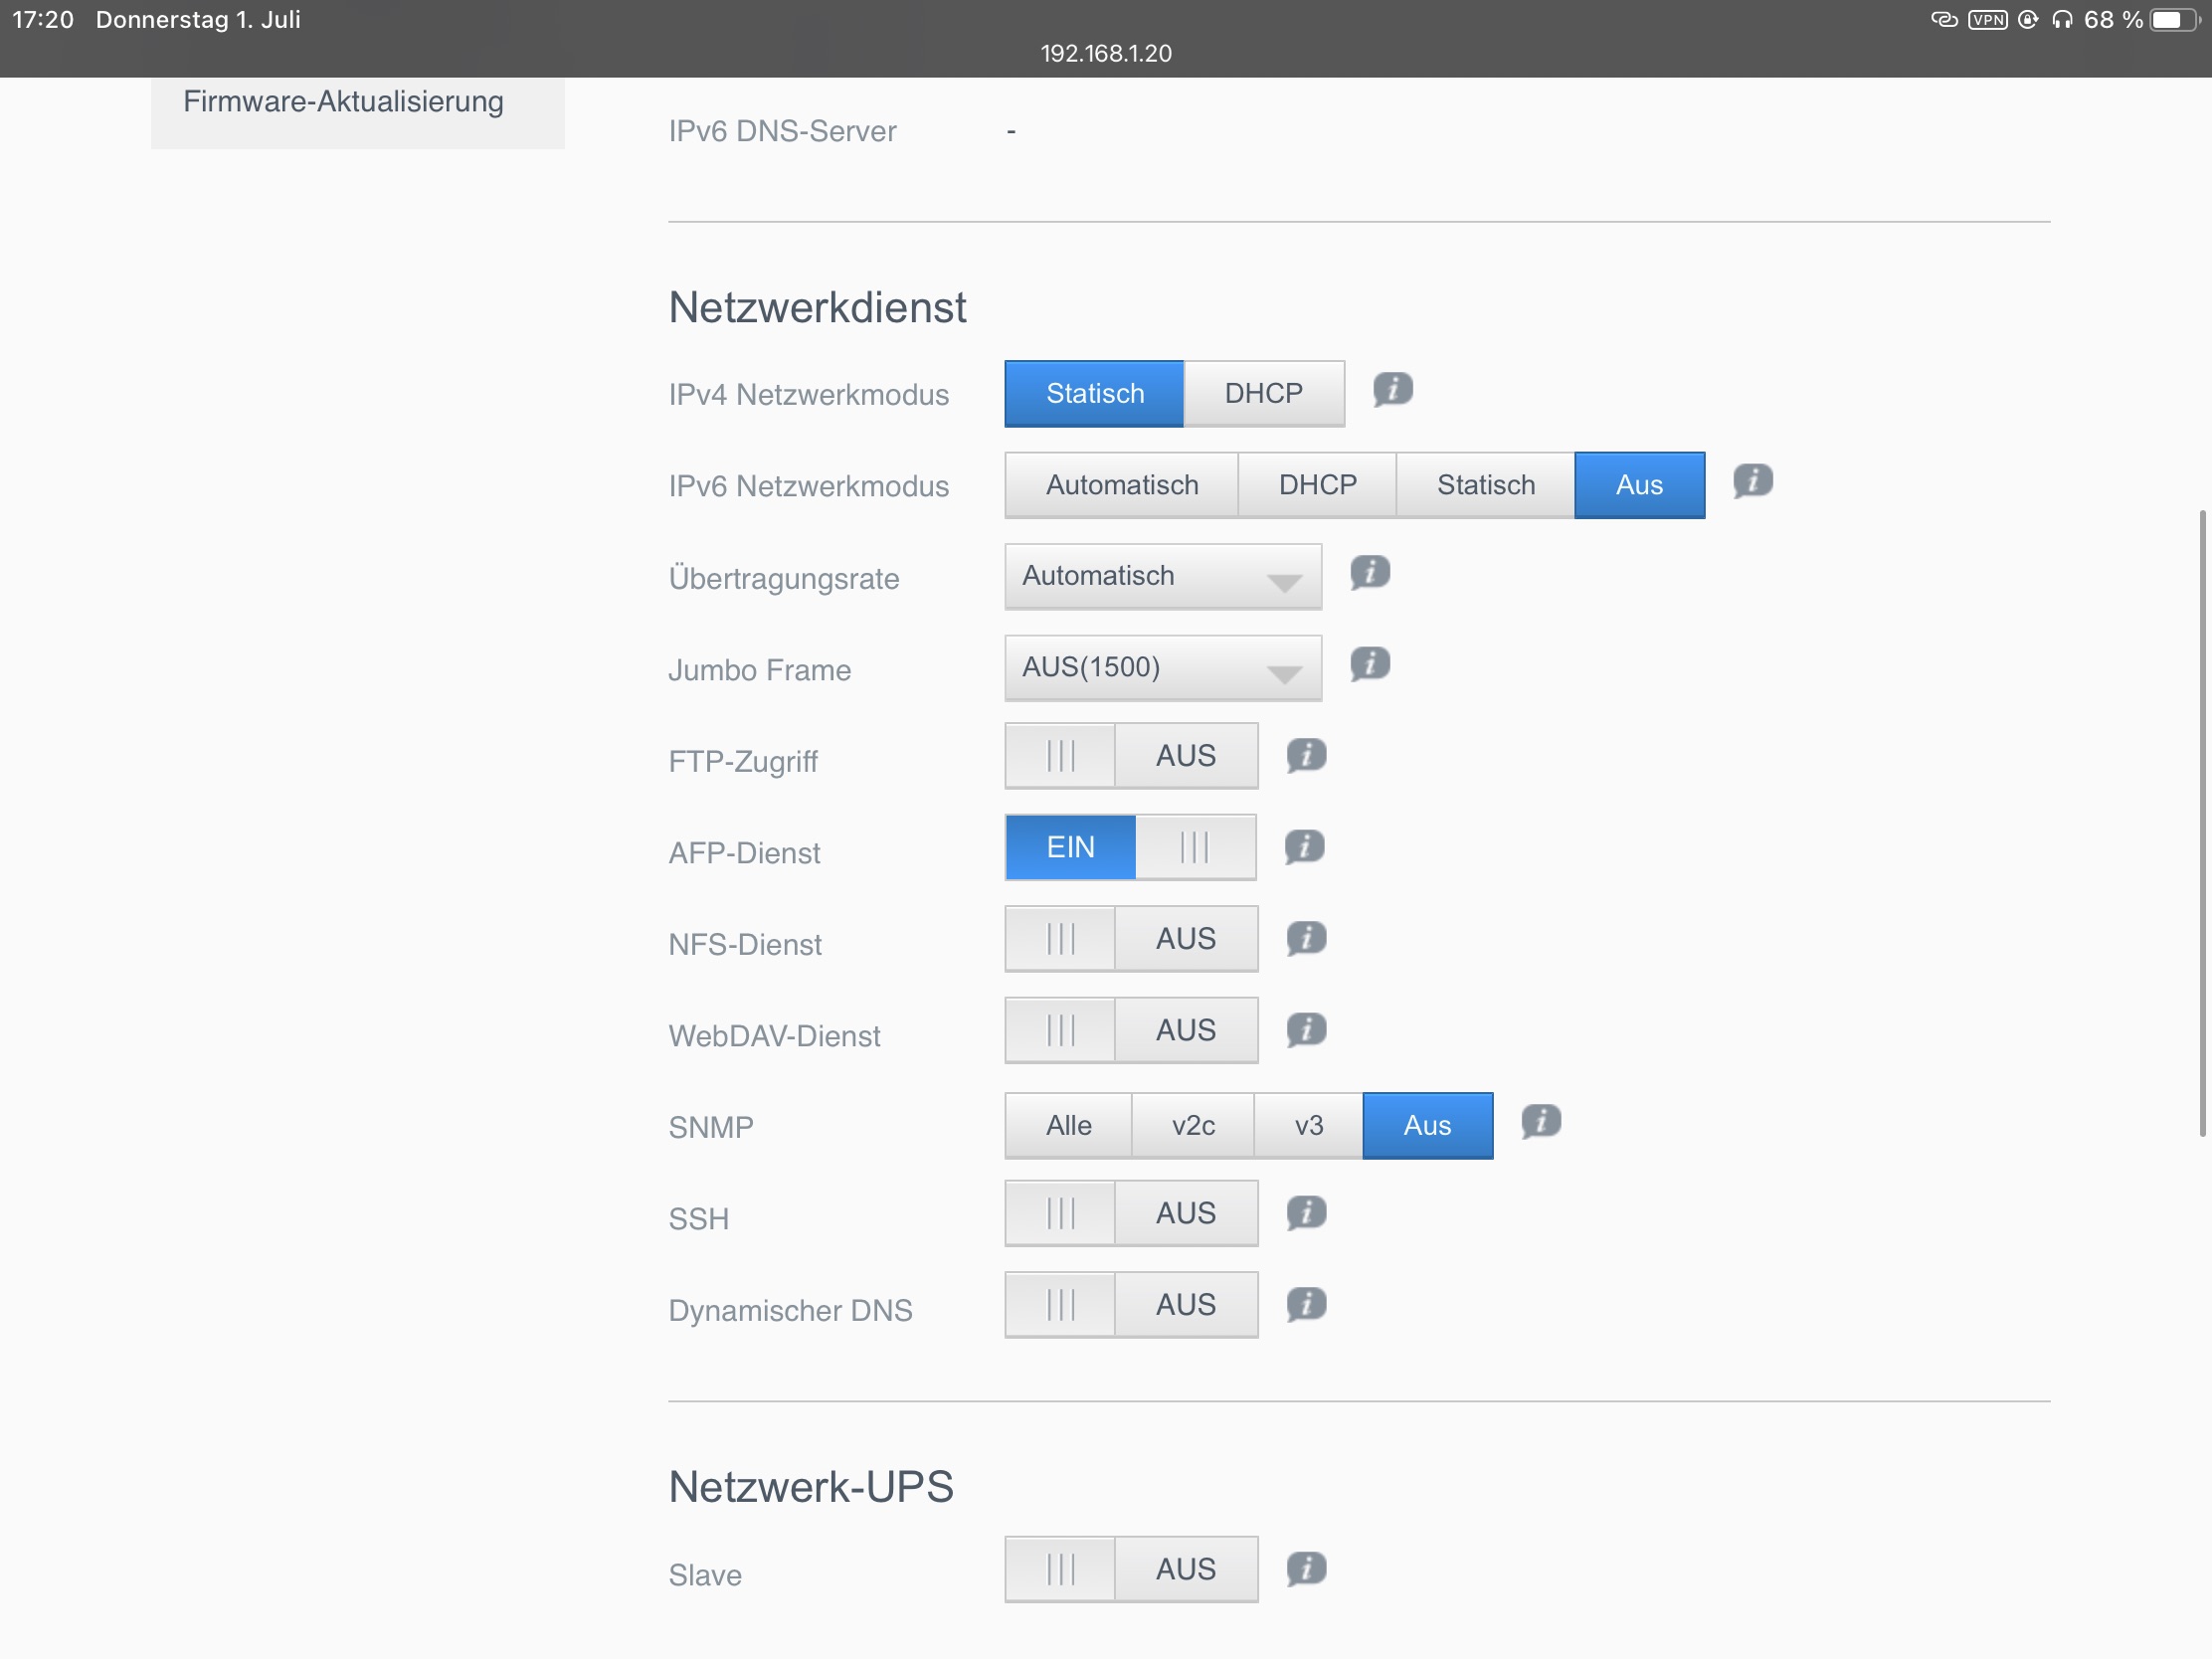
Task: Click the page scrollbar on right edge
Action: click(x=2201, y=823)
